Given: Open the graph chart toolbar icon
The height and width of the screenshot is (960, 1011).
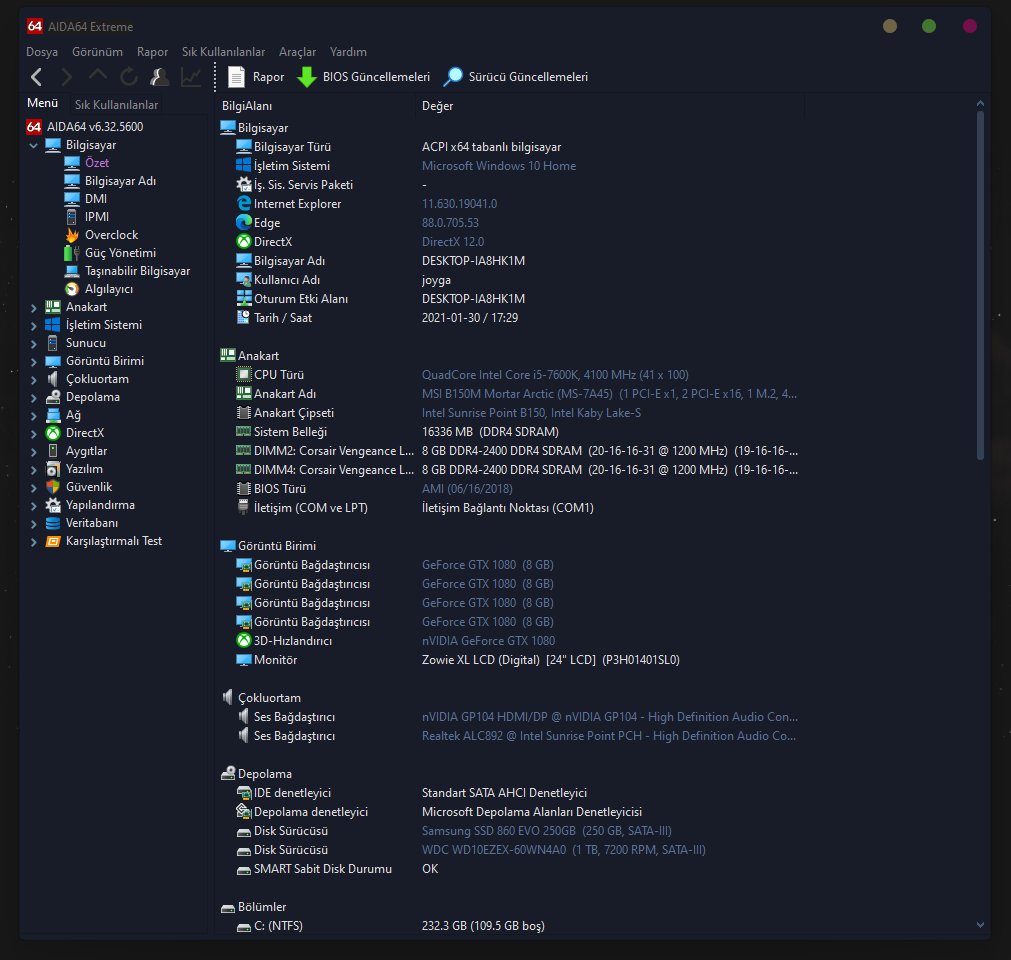Looking at the screenshot, I should (x=191, y=77).
